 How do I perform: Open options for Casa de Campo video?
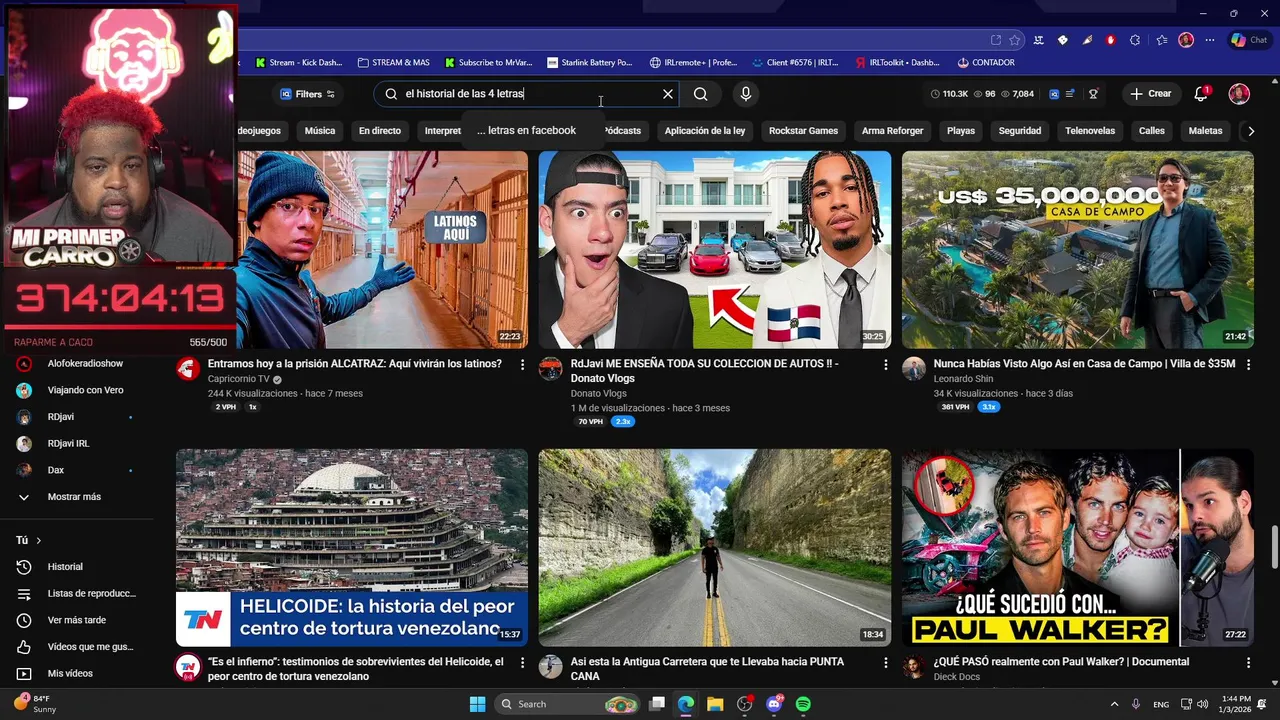[1248, 365]
